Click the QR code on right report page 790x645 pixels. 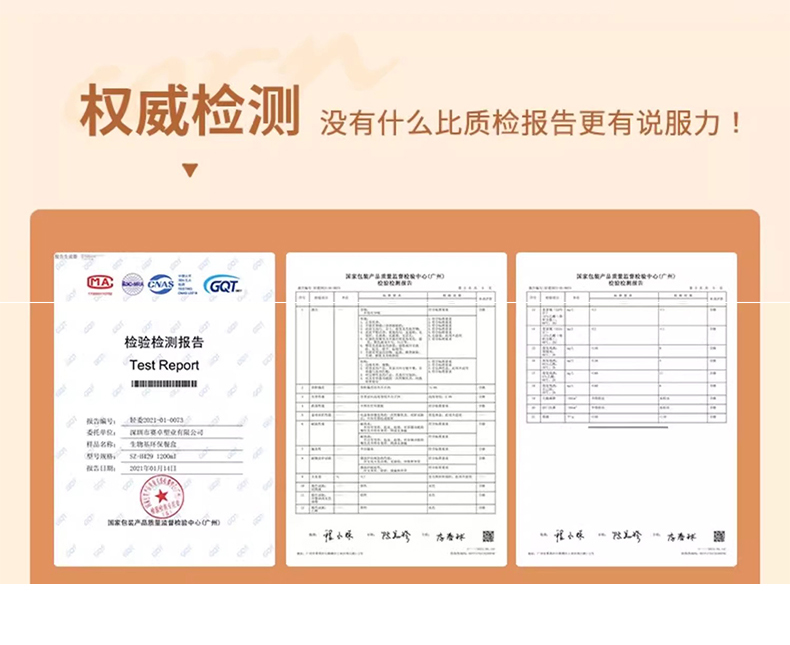point(718,536)
